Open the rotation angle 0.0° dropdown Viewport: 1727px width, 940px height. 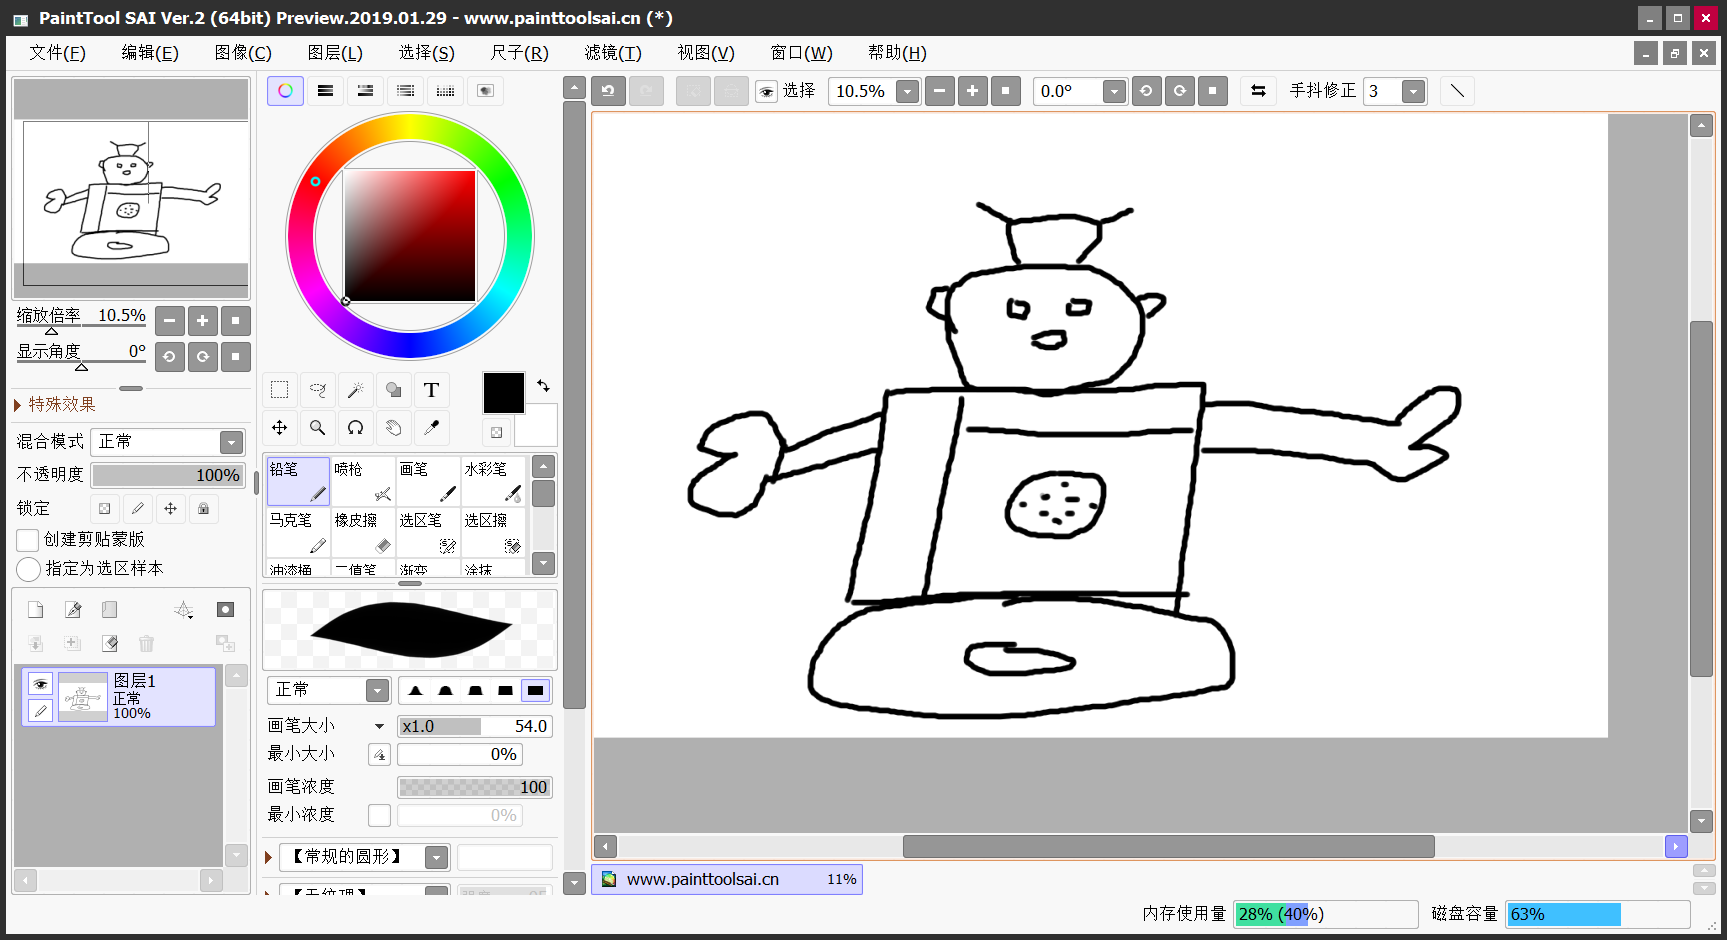coord(1114,92)
